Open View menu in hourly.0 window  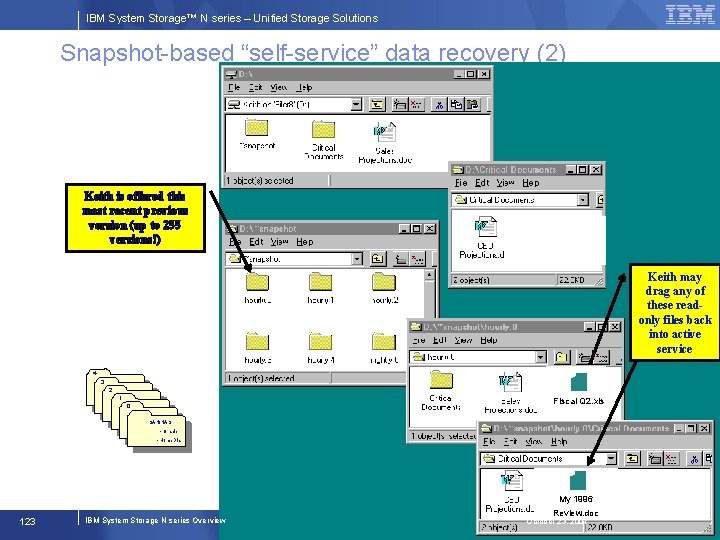coord(463,340)
